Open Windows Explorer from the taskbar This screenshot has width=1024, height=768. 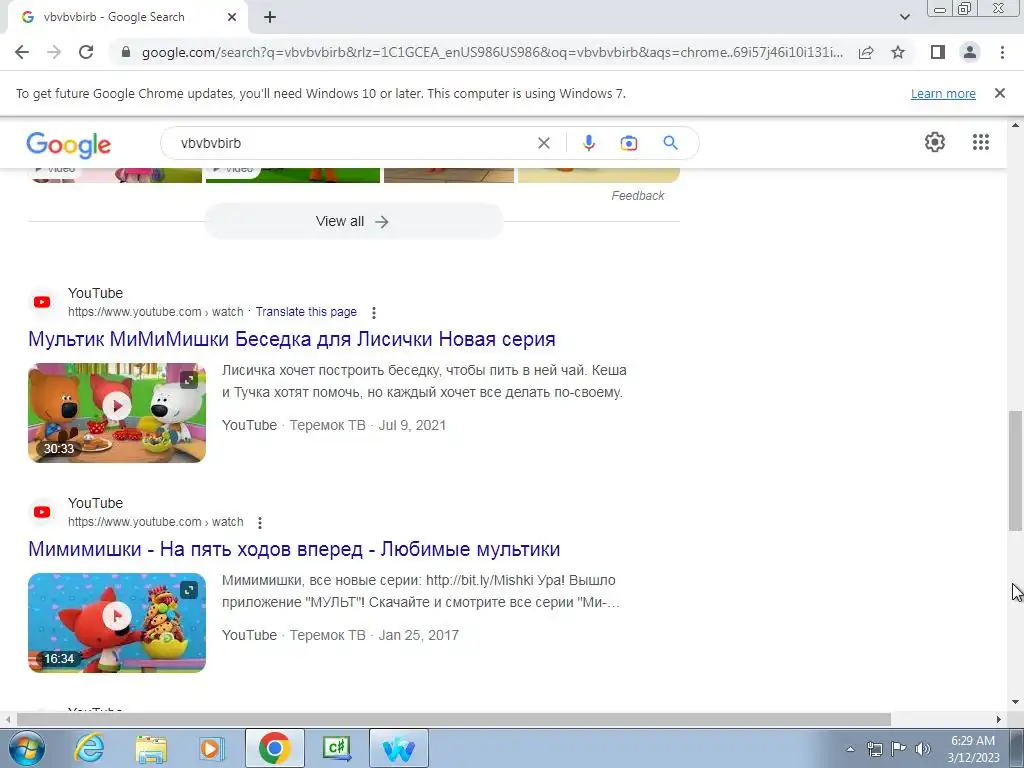151,748
